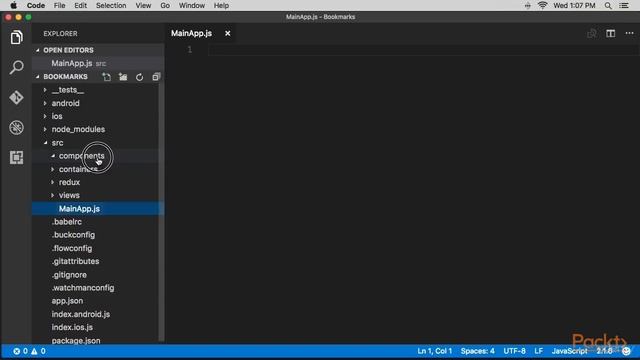Click the Wi-Fi status icon
Viewport: 640px width, 360px height.
coord(542,5)
